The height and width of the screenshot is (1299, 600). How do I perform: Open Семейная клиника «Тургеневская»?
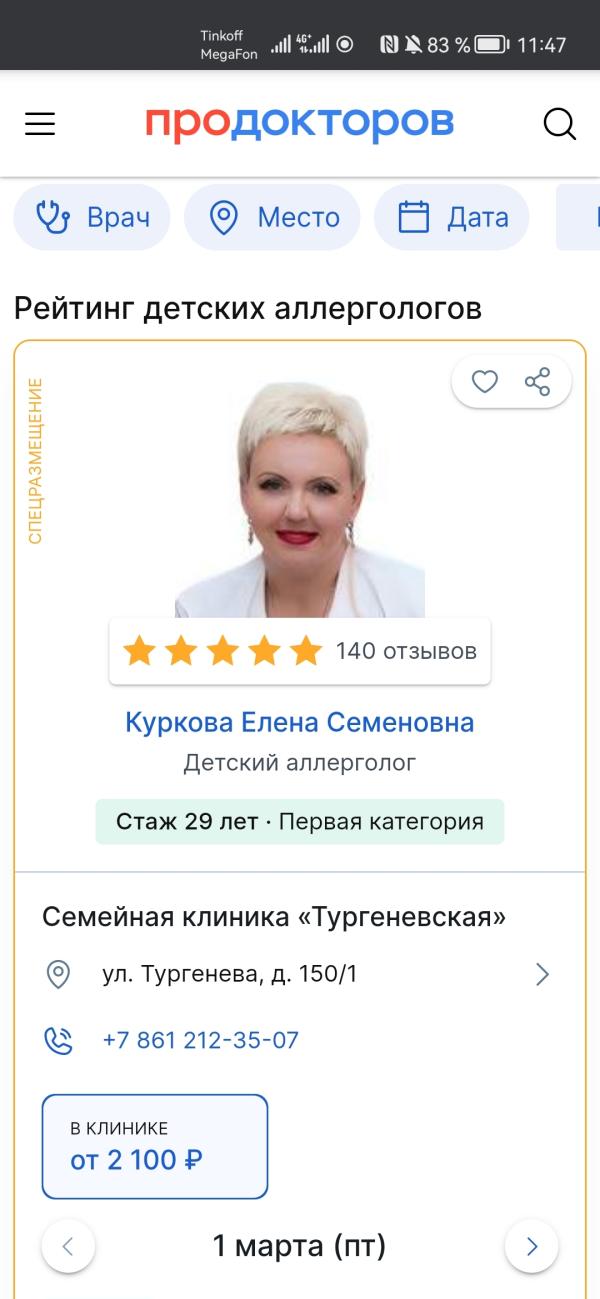click(274, 916)
